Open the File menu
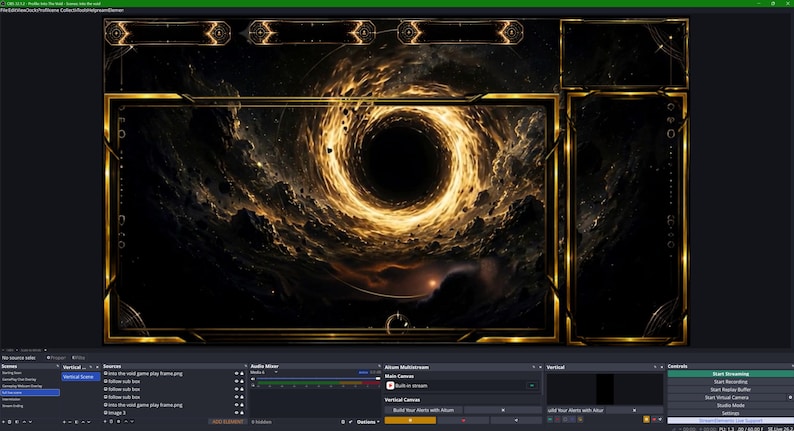 tap(4, 10)
